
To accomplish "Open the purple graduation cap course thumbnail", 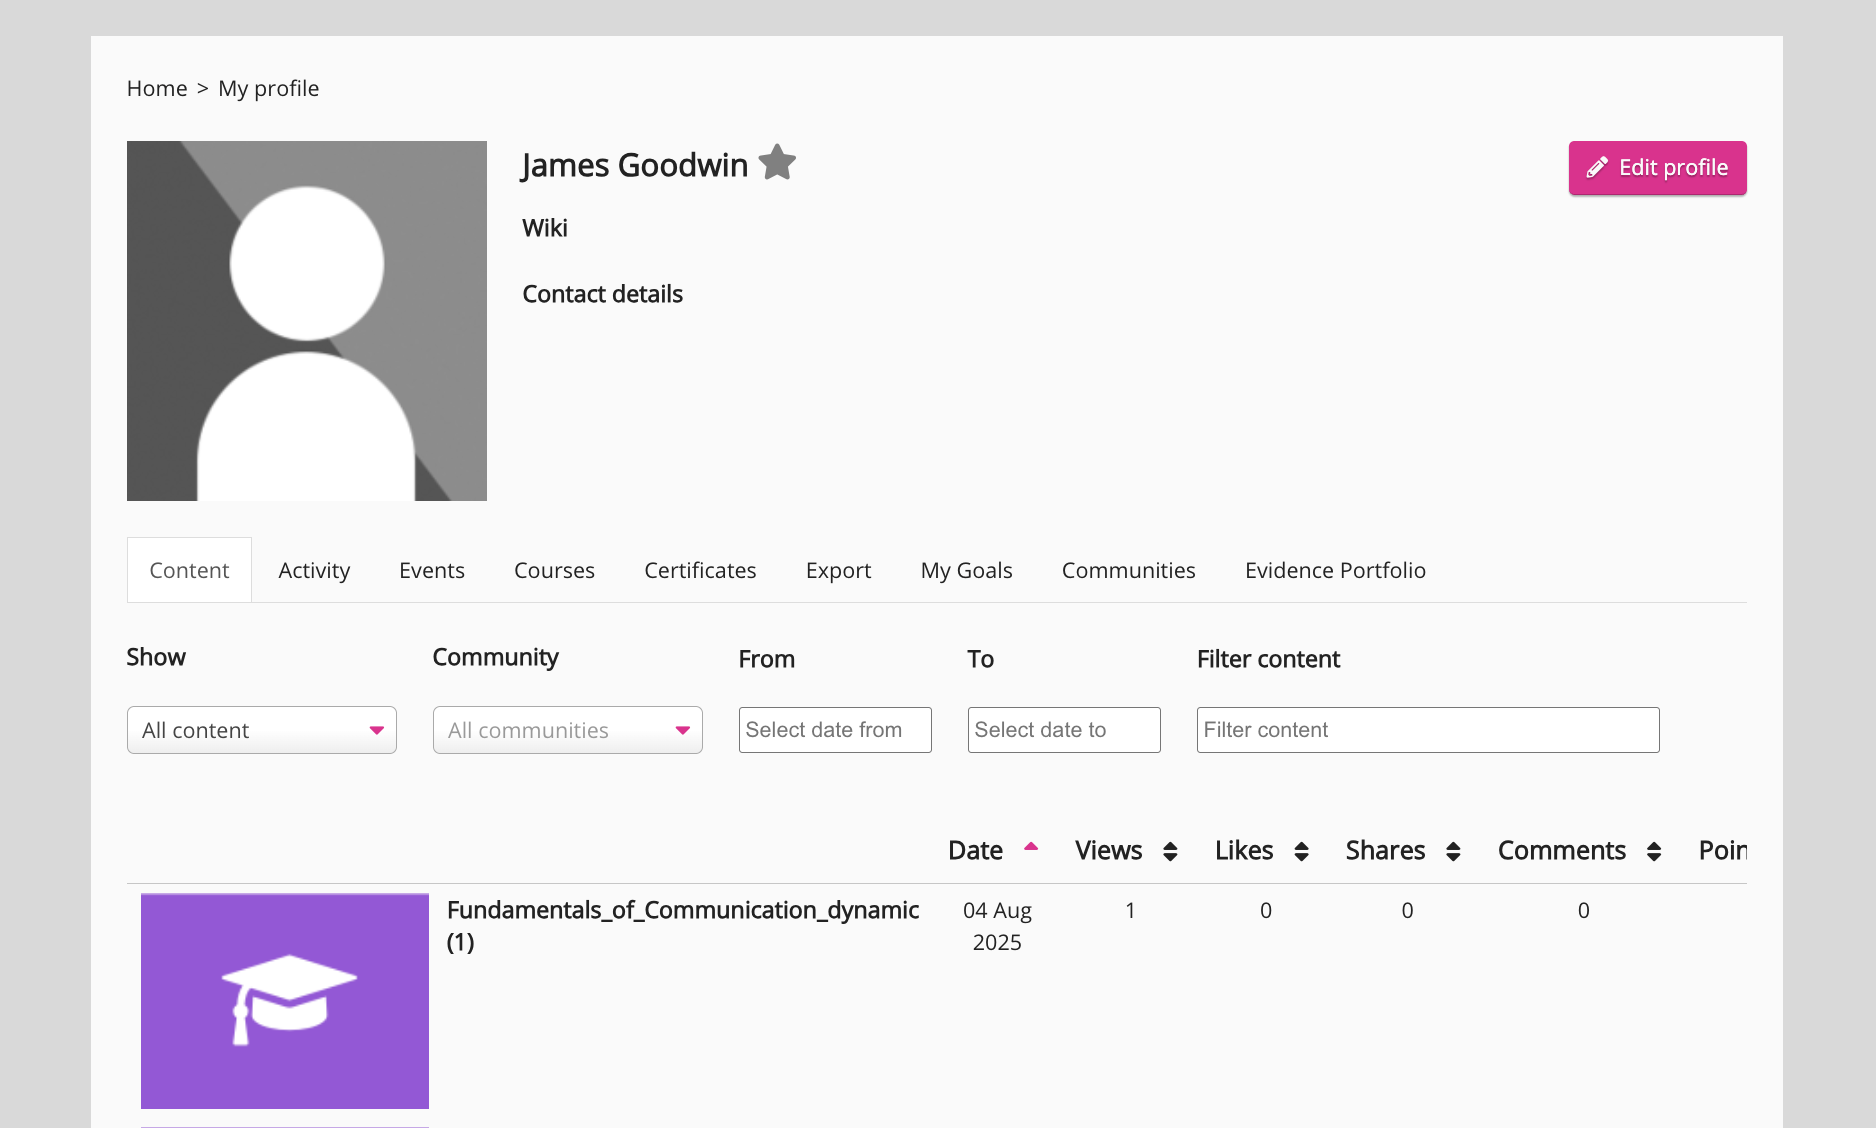I will pyautogui.click(x=285, y=1001).
